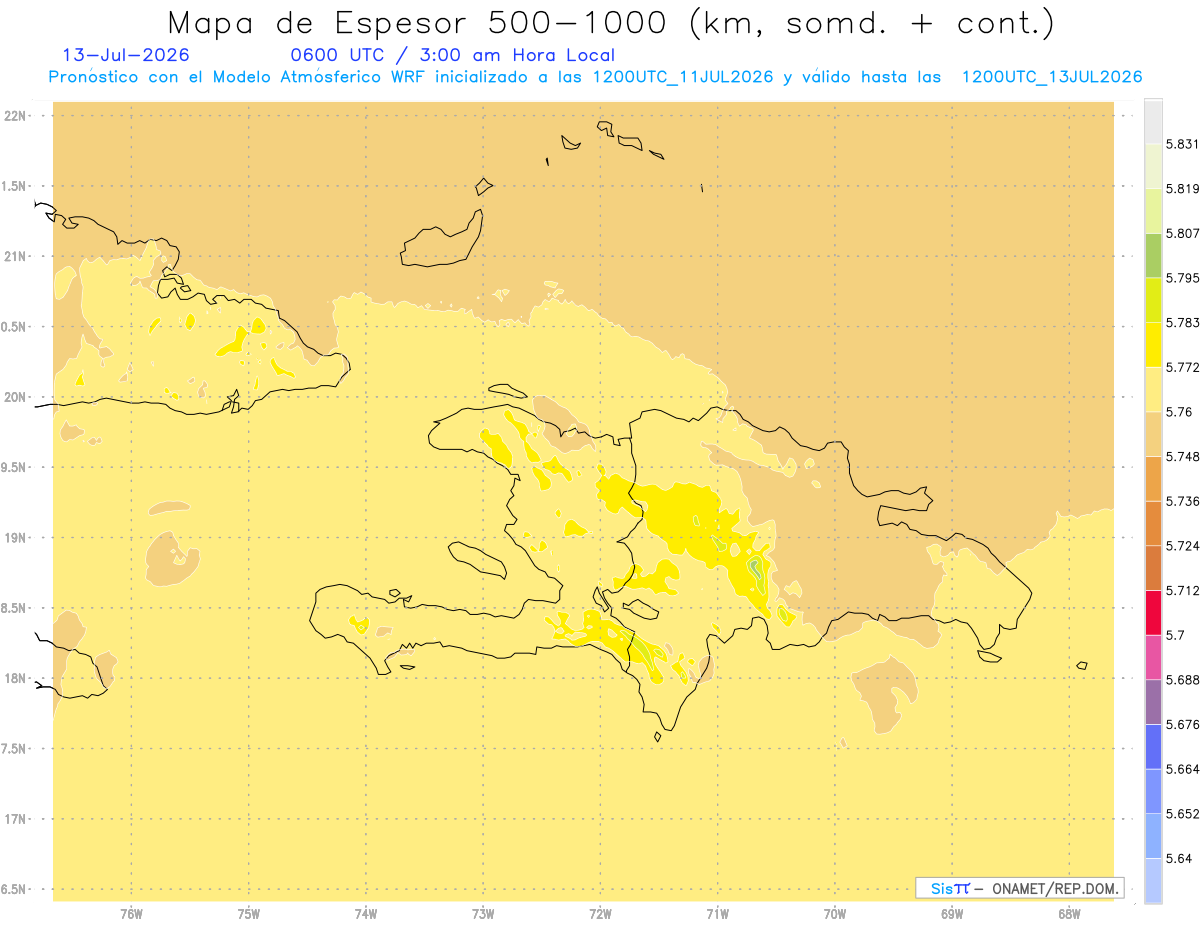
Task: Select the '18N' latitude label
Action: click(16, 678)
